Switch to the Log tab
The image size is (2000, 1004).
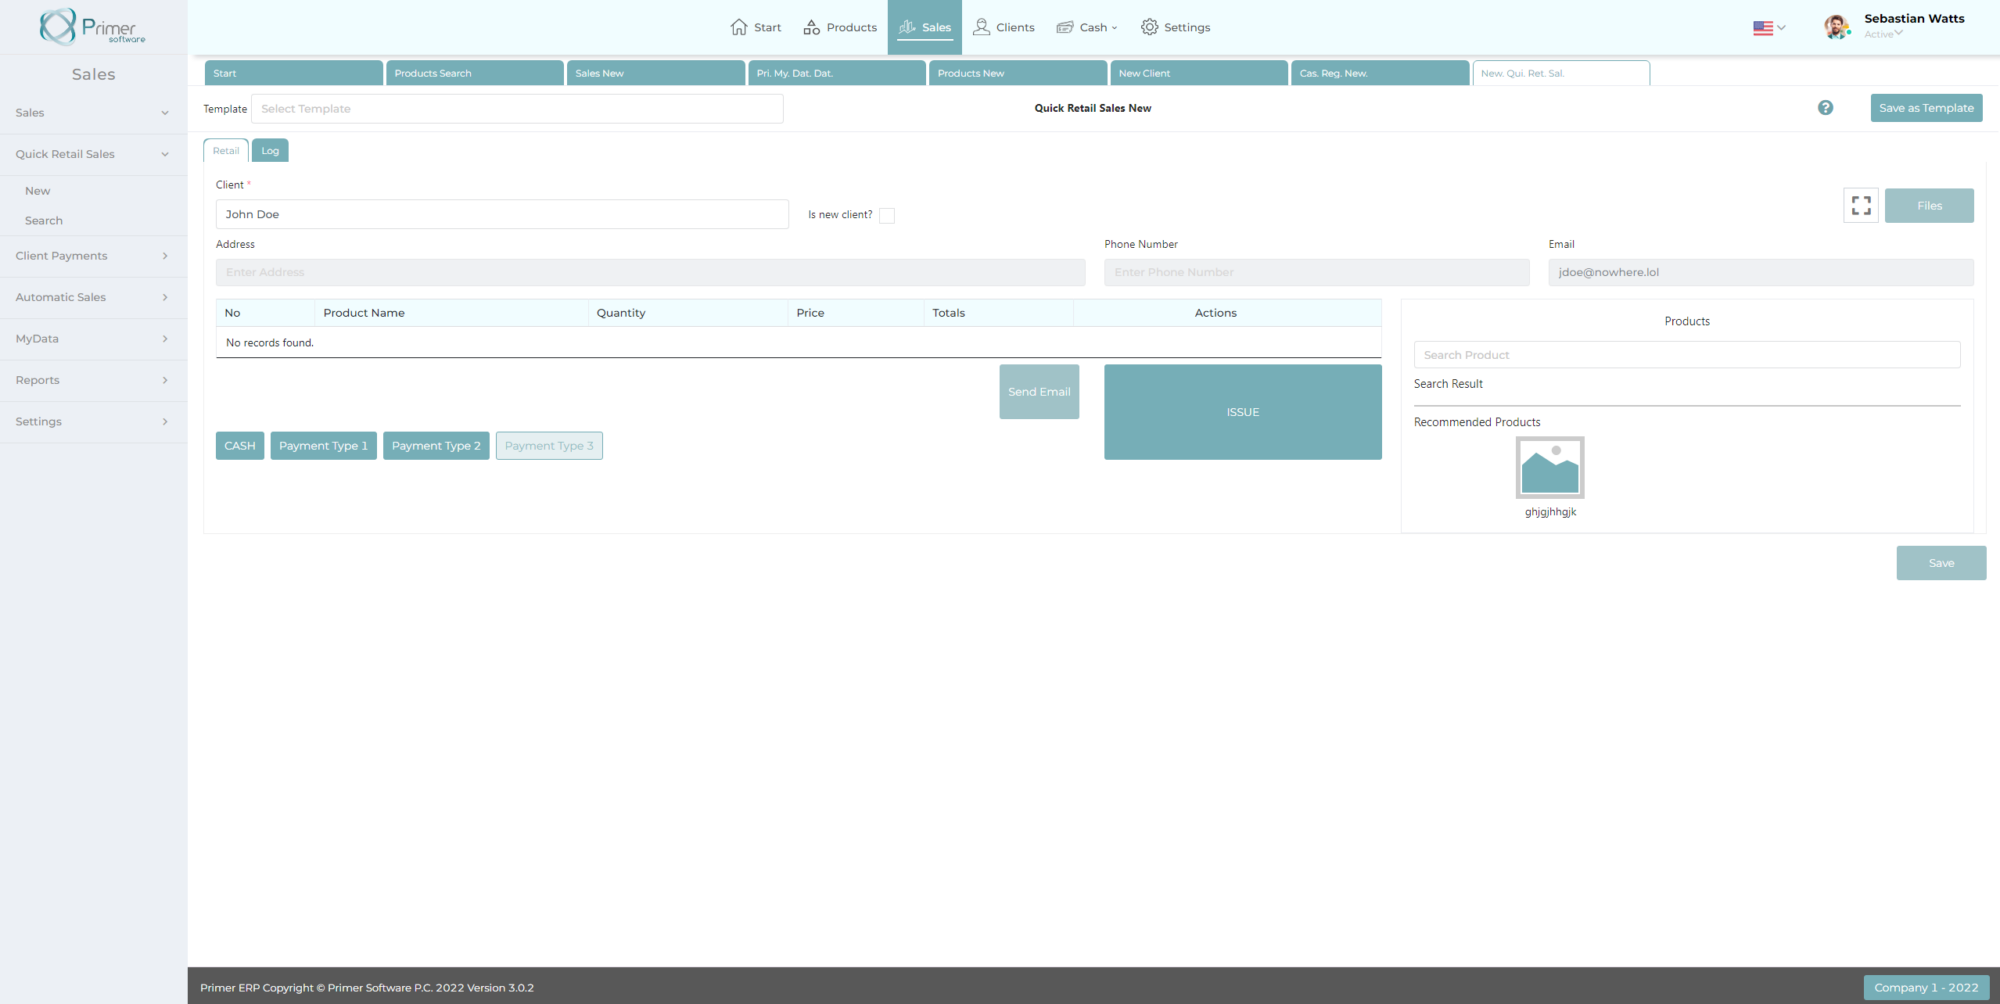tap(270, 151)
